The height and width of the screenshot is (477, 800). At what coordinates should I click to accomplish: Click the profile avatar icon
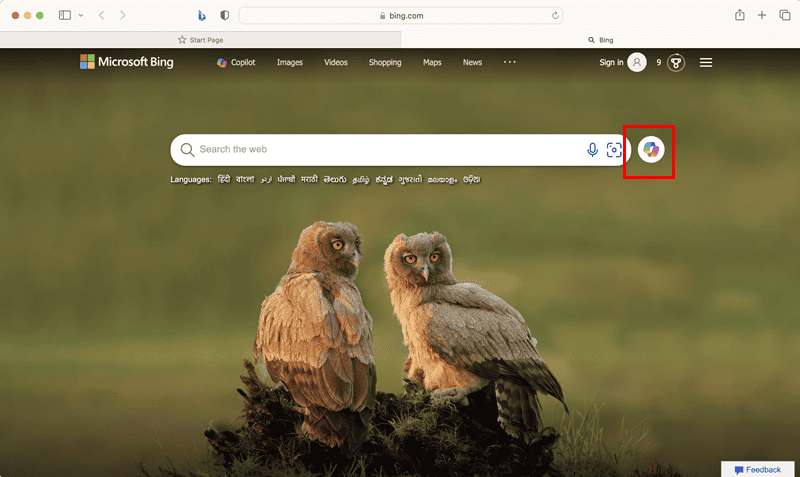coord(637,62)
